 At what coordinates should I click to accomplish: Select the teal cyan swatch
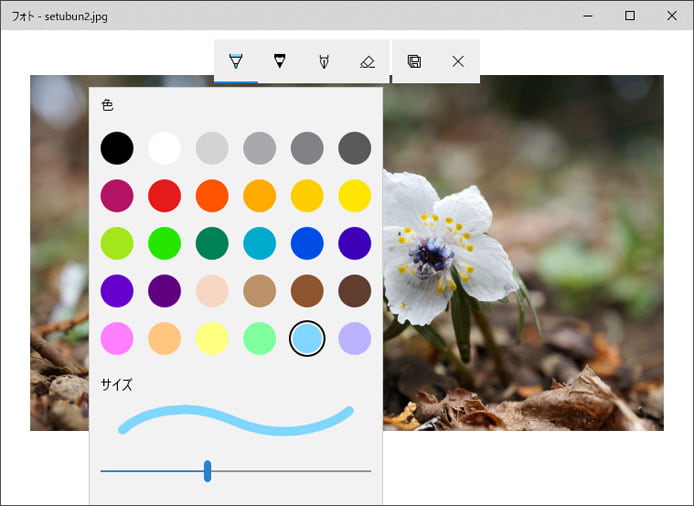click(259, 243)
